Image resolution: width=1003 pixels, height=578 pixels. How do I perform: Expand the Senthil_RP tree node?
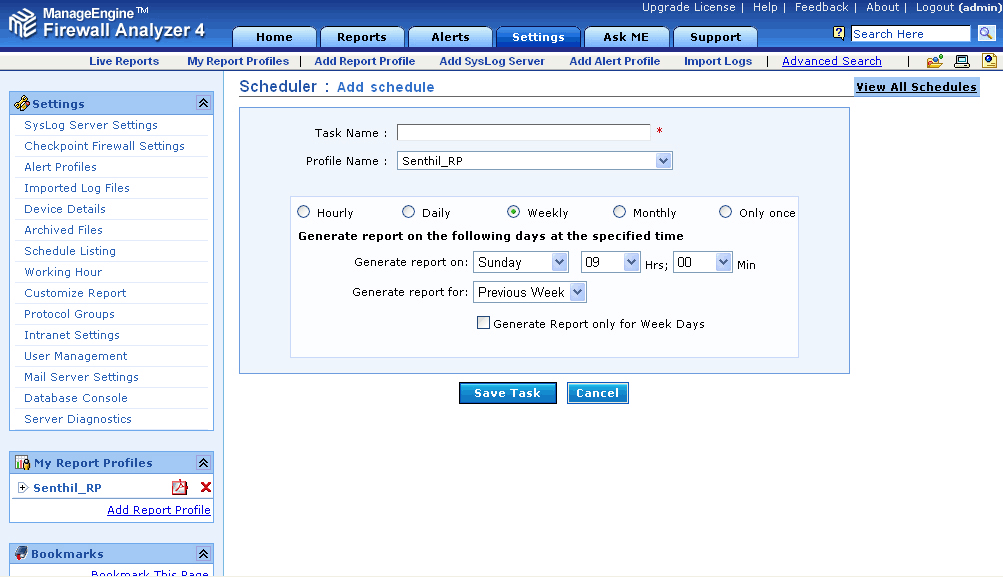[22, 488]
